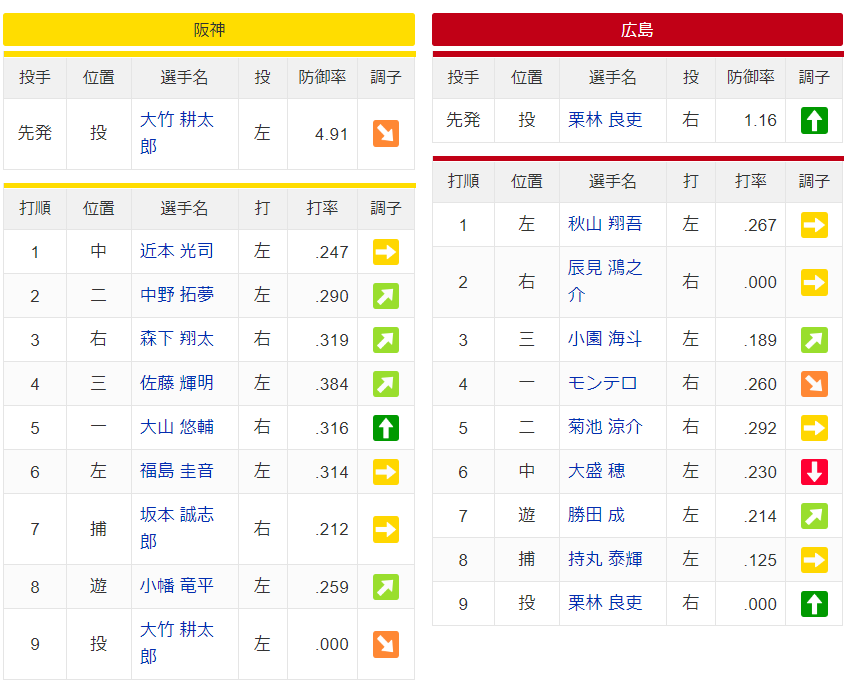Click the condition arrow beside モンテロ
844x680 pixels.
click(x=814, y=383)
